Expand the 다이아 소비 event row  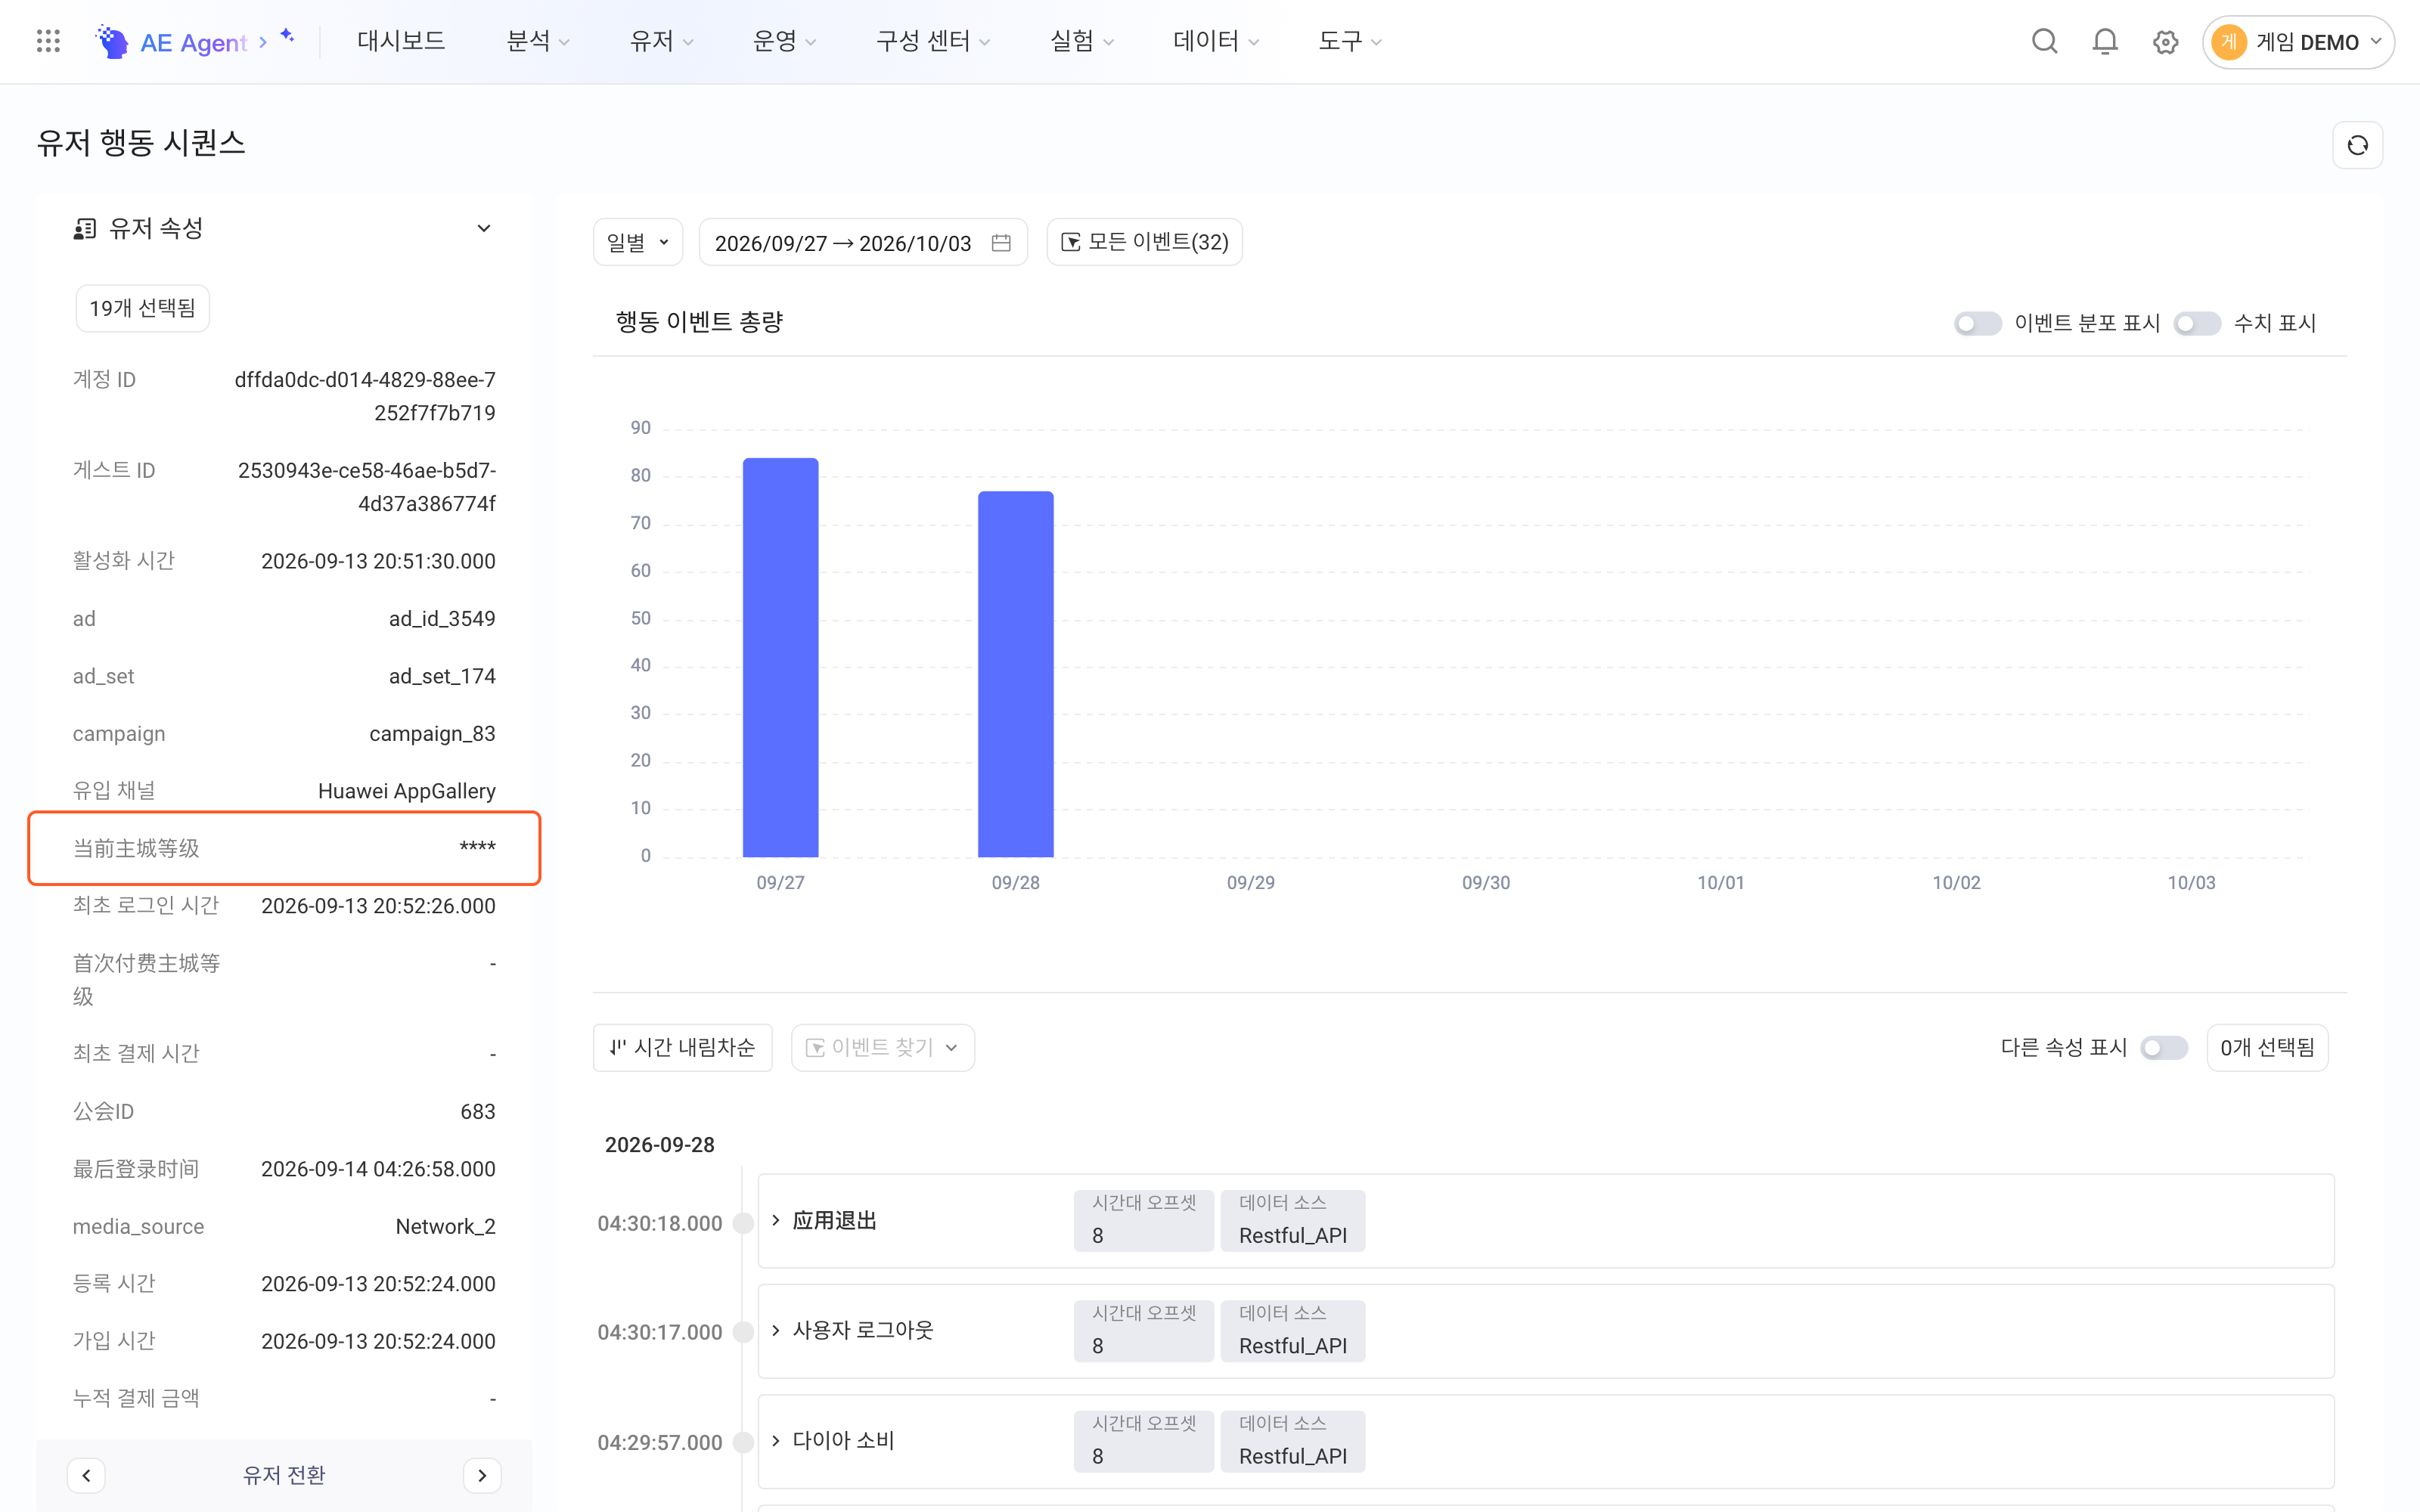(776, 1440)
